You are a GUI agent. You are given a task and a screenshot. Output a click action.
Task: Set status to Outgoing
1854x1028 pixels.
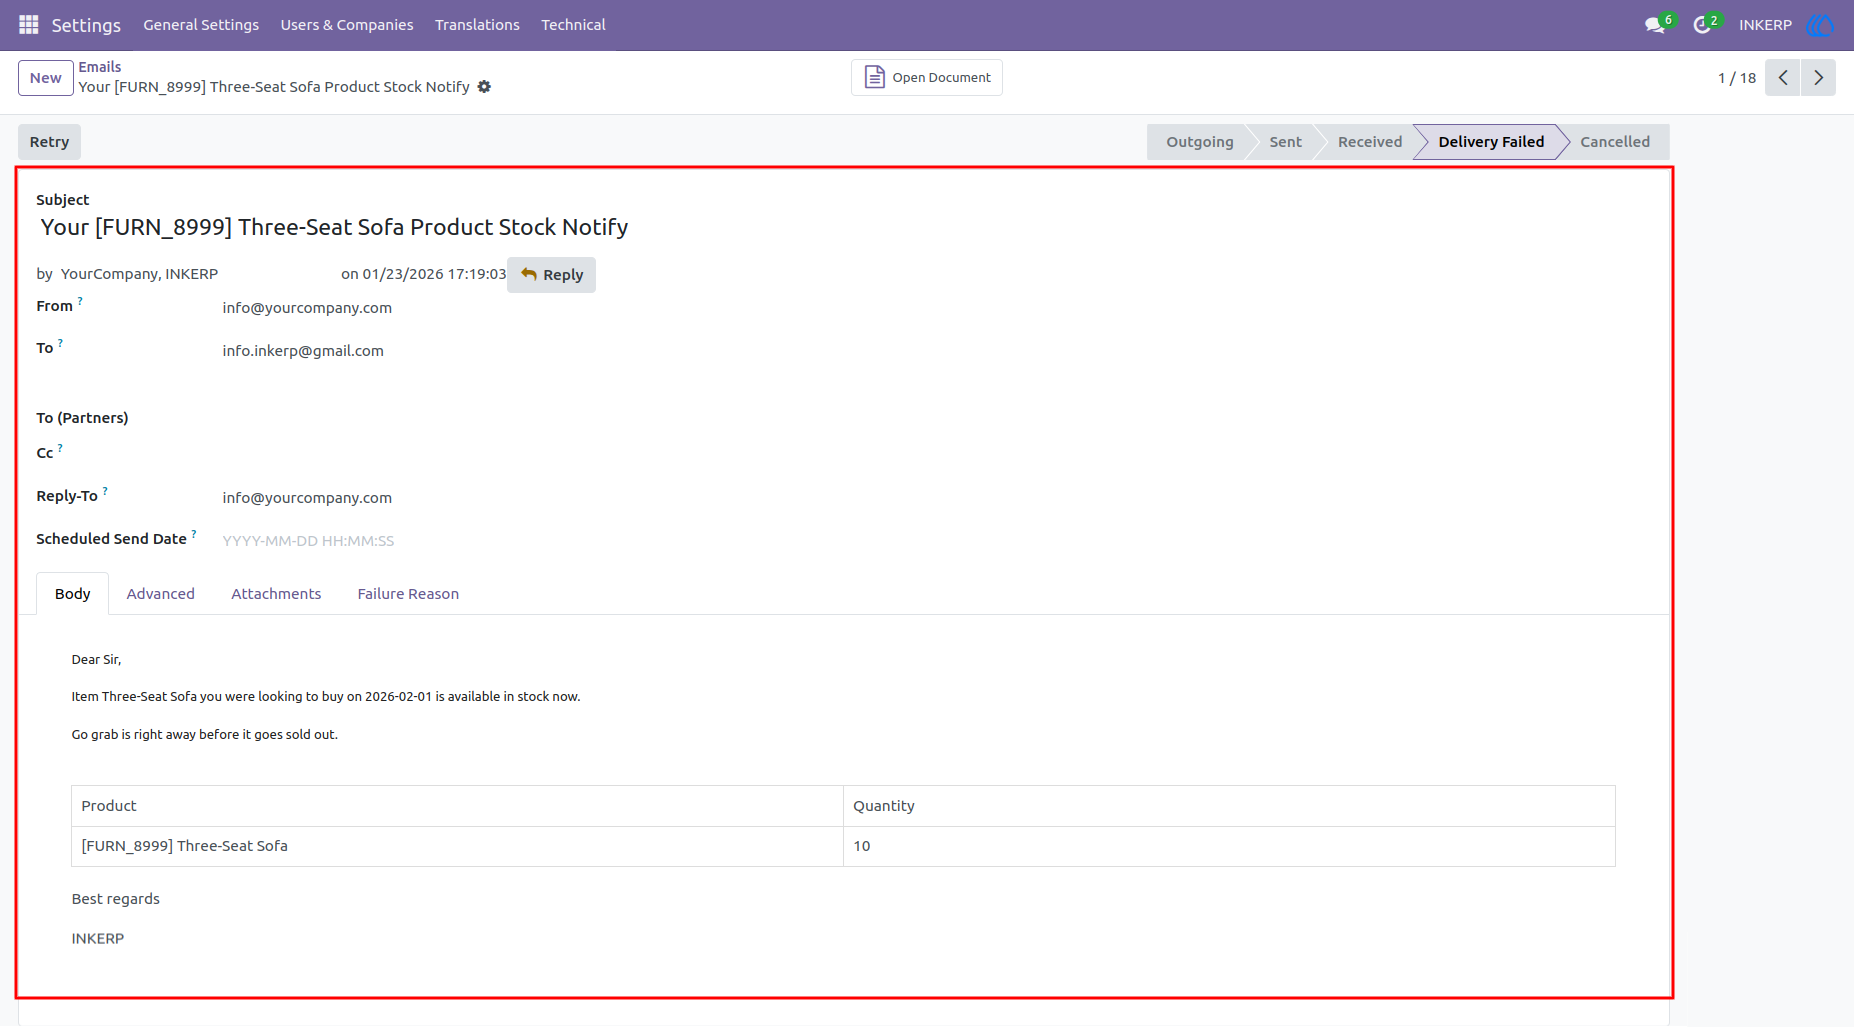(x=1199, y=142)
